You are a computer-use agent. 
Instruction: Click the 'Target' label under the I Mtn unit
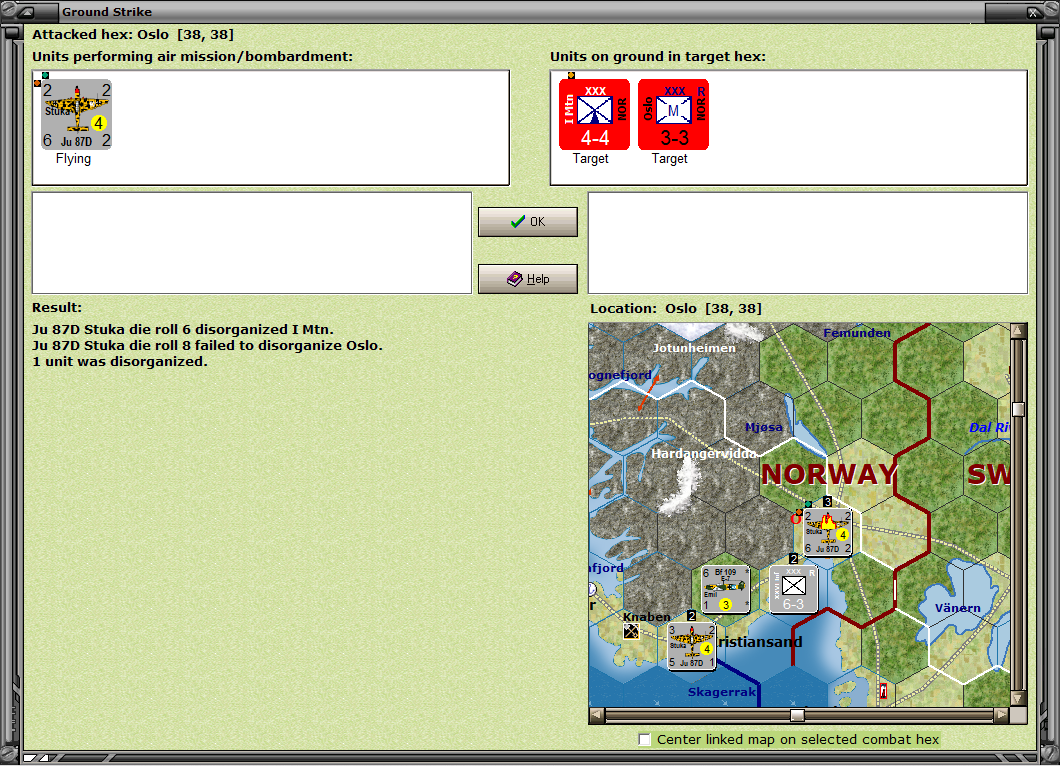pyautogui.click(x=591, y=159)
